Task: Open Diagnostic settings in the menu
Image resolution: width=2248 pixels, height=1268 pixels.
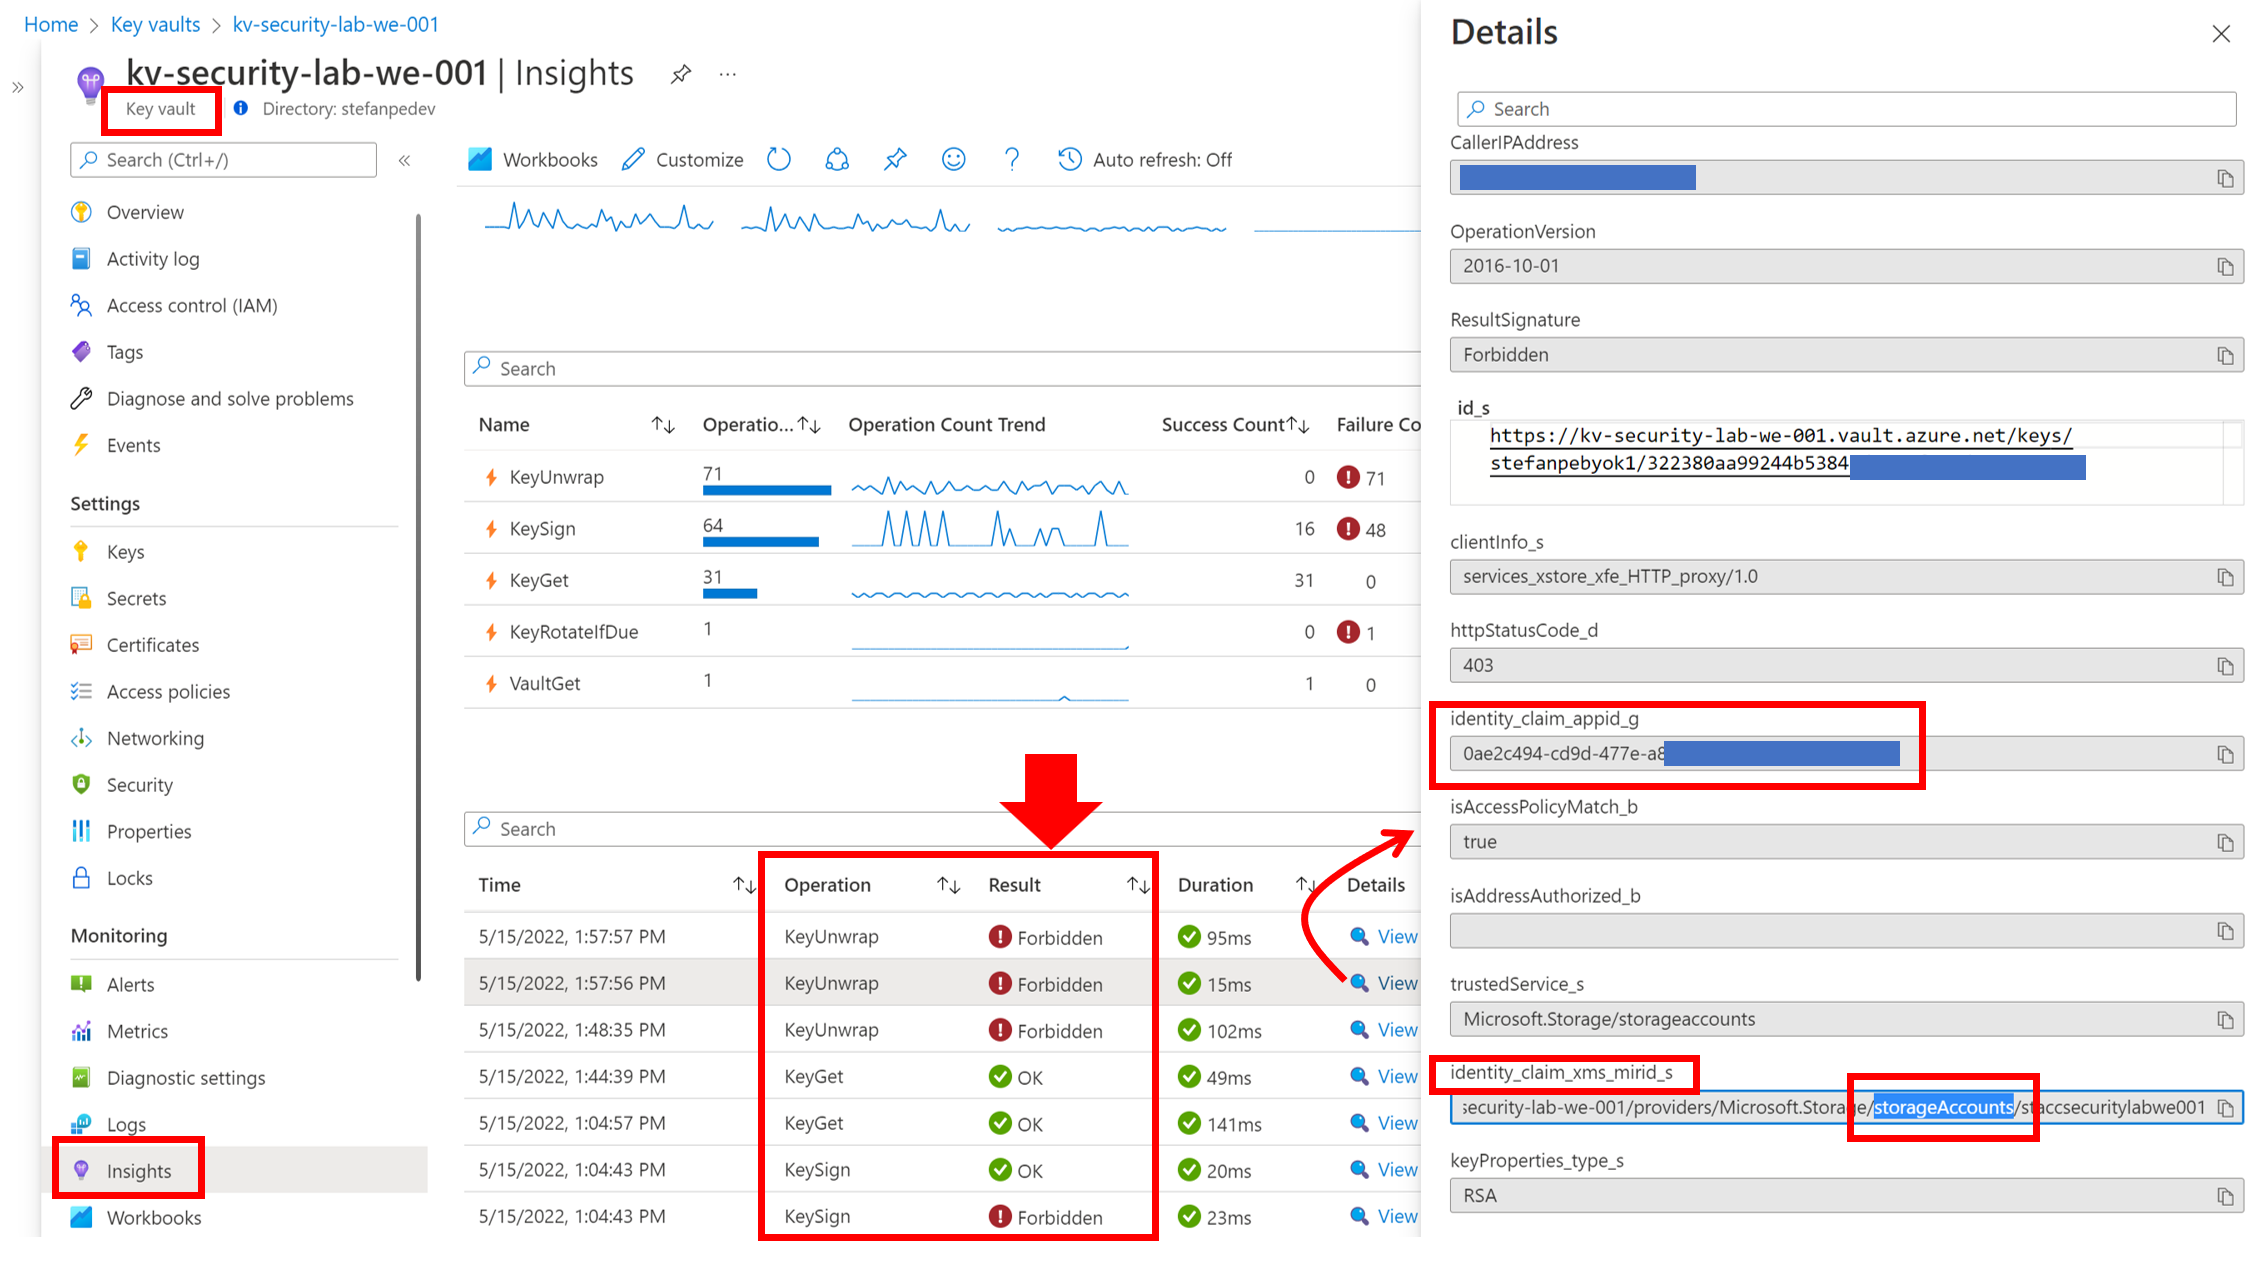Action: (186, 1078)
